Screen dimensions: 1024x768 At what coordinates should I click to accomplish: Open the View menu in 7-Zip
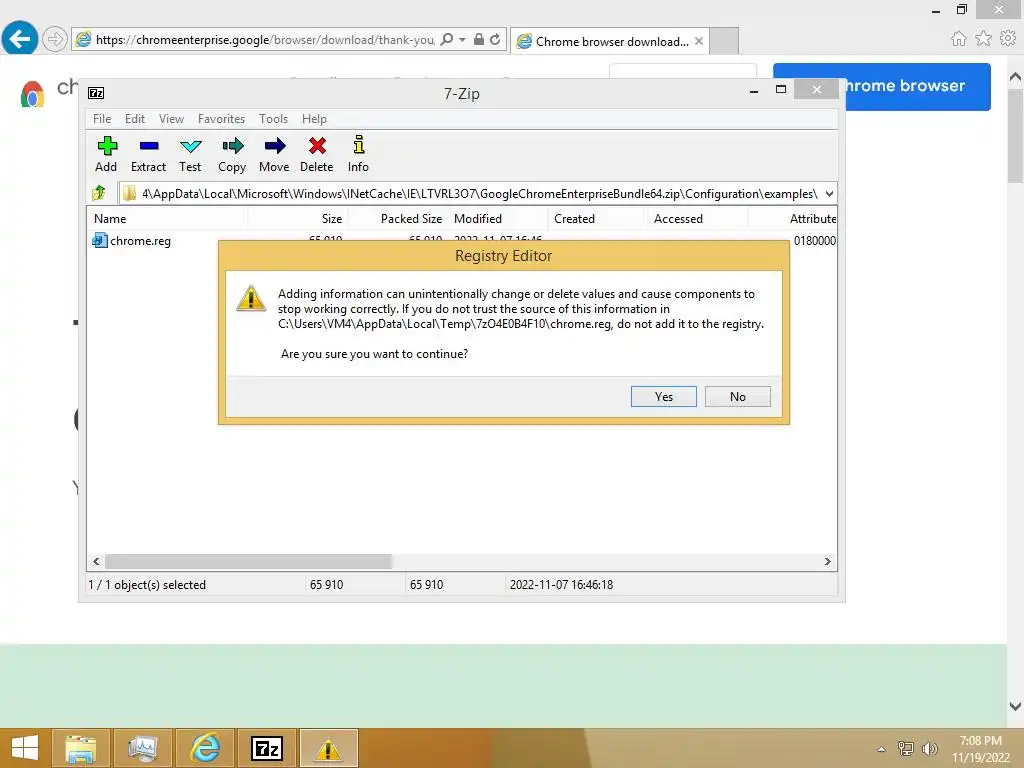[172, 119]
